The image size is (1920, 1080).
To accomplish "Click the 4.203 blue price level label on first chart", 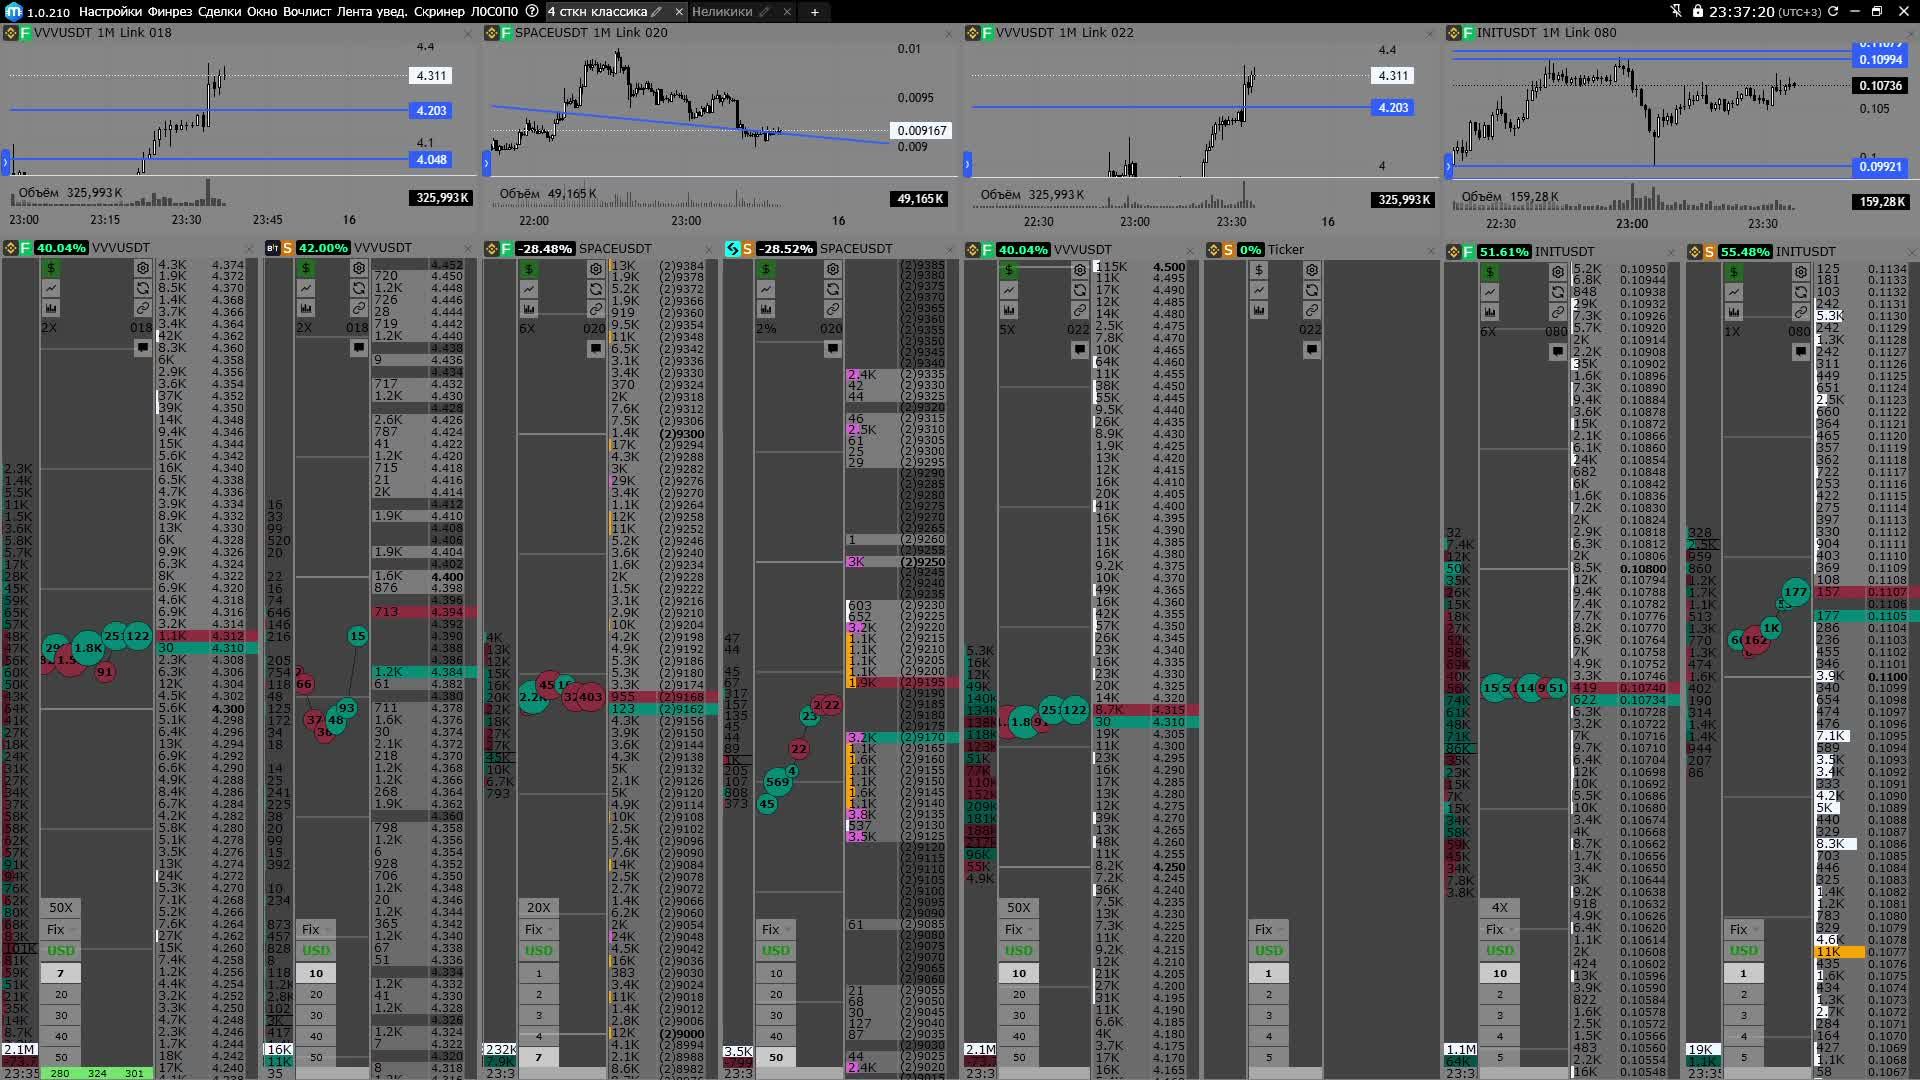I will 431,110.
